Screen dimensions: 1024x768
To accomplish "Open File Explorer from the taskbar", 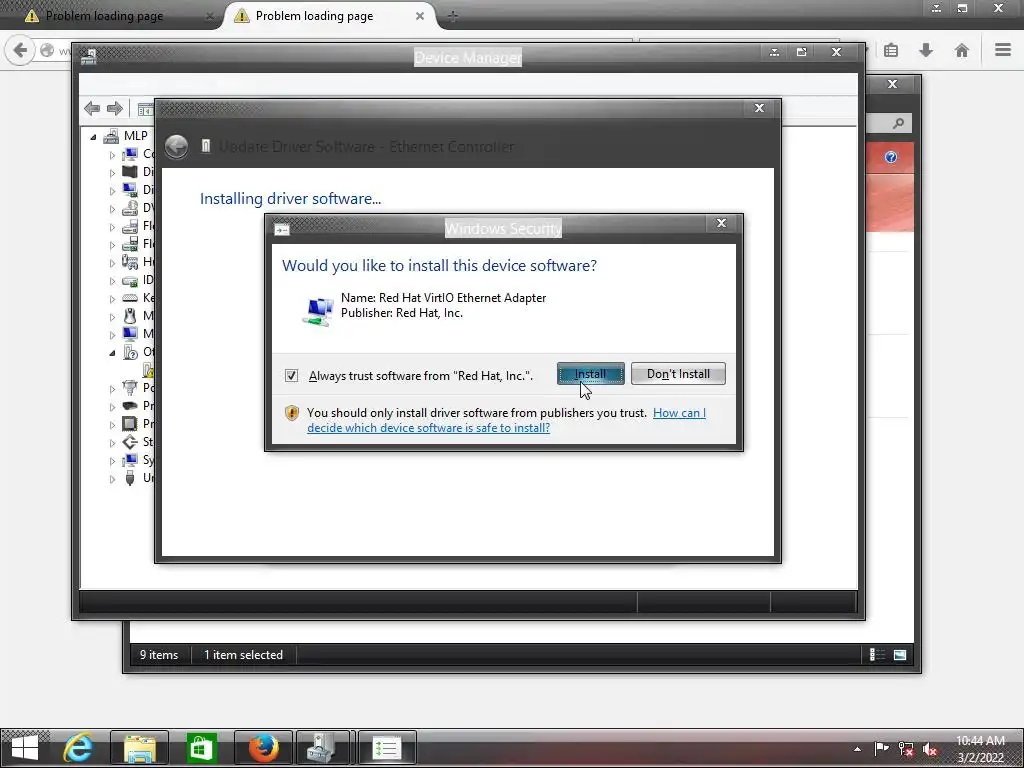I will coord(140,748).
